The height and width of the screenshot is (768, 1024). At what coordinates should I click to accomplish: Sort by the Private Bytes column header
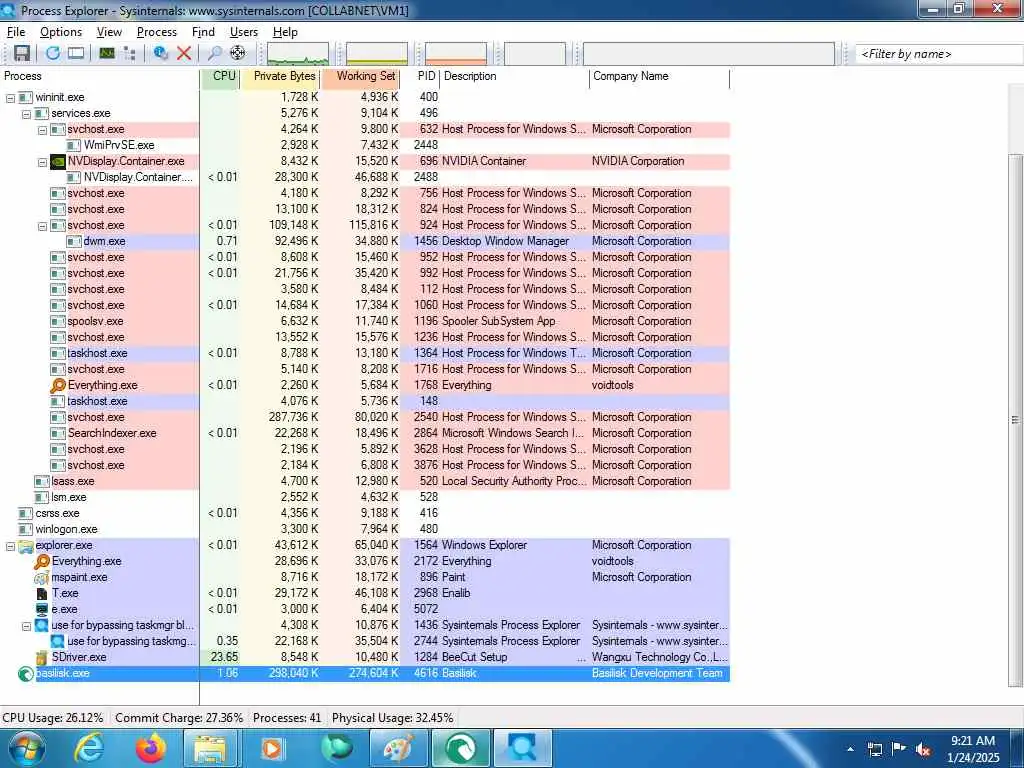pos(280,76)
